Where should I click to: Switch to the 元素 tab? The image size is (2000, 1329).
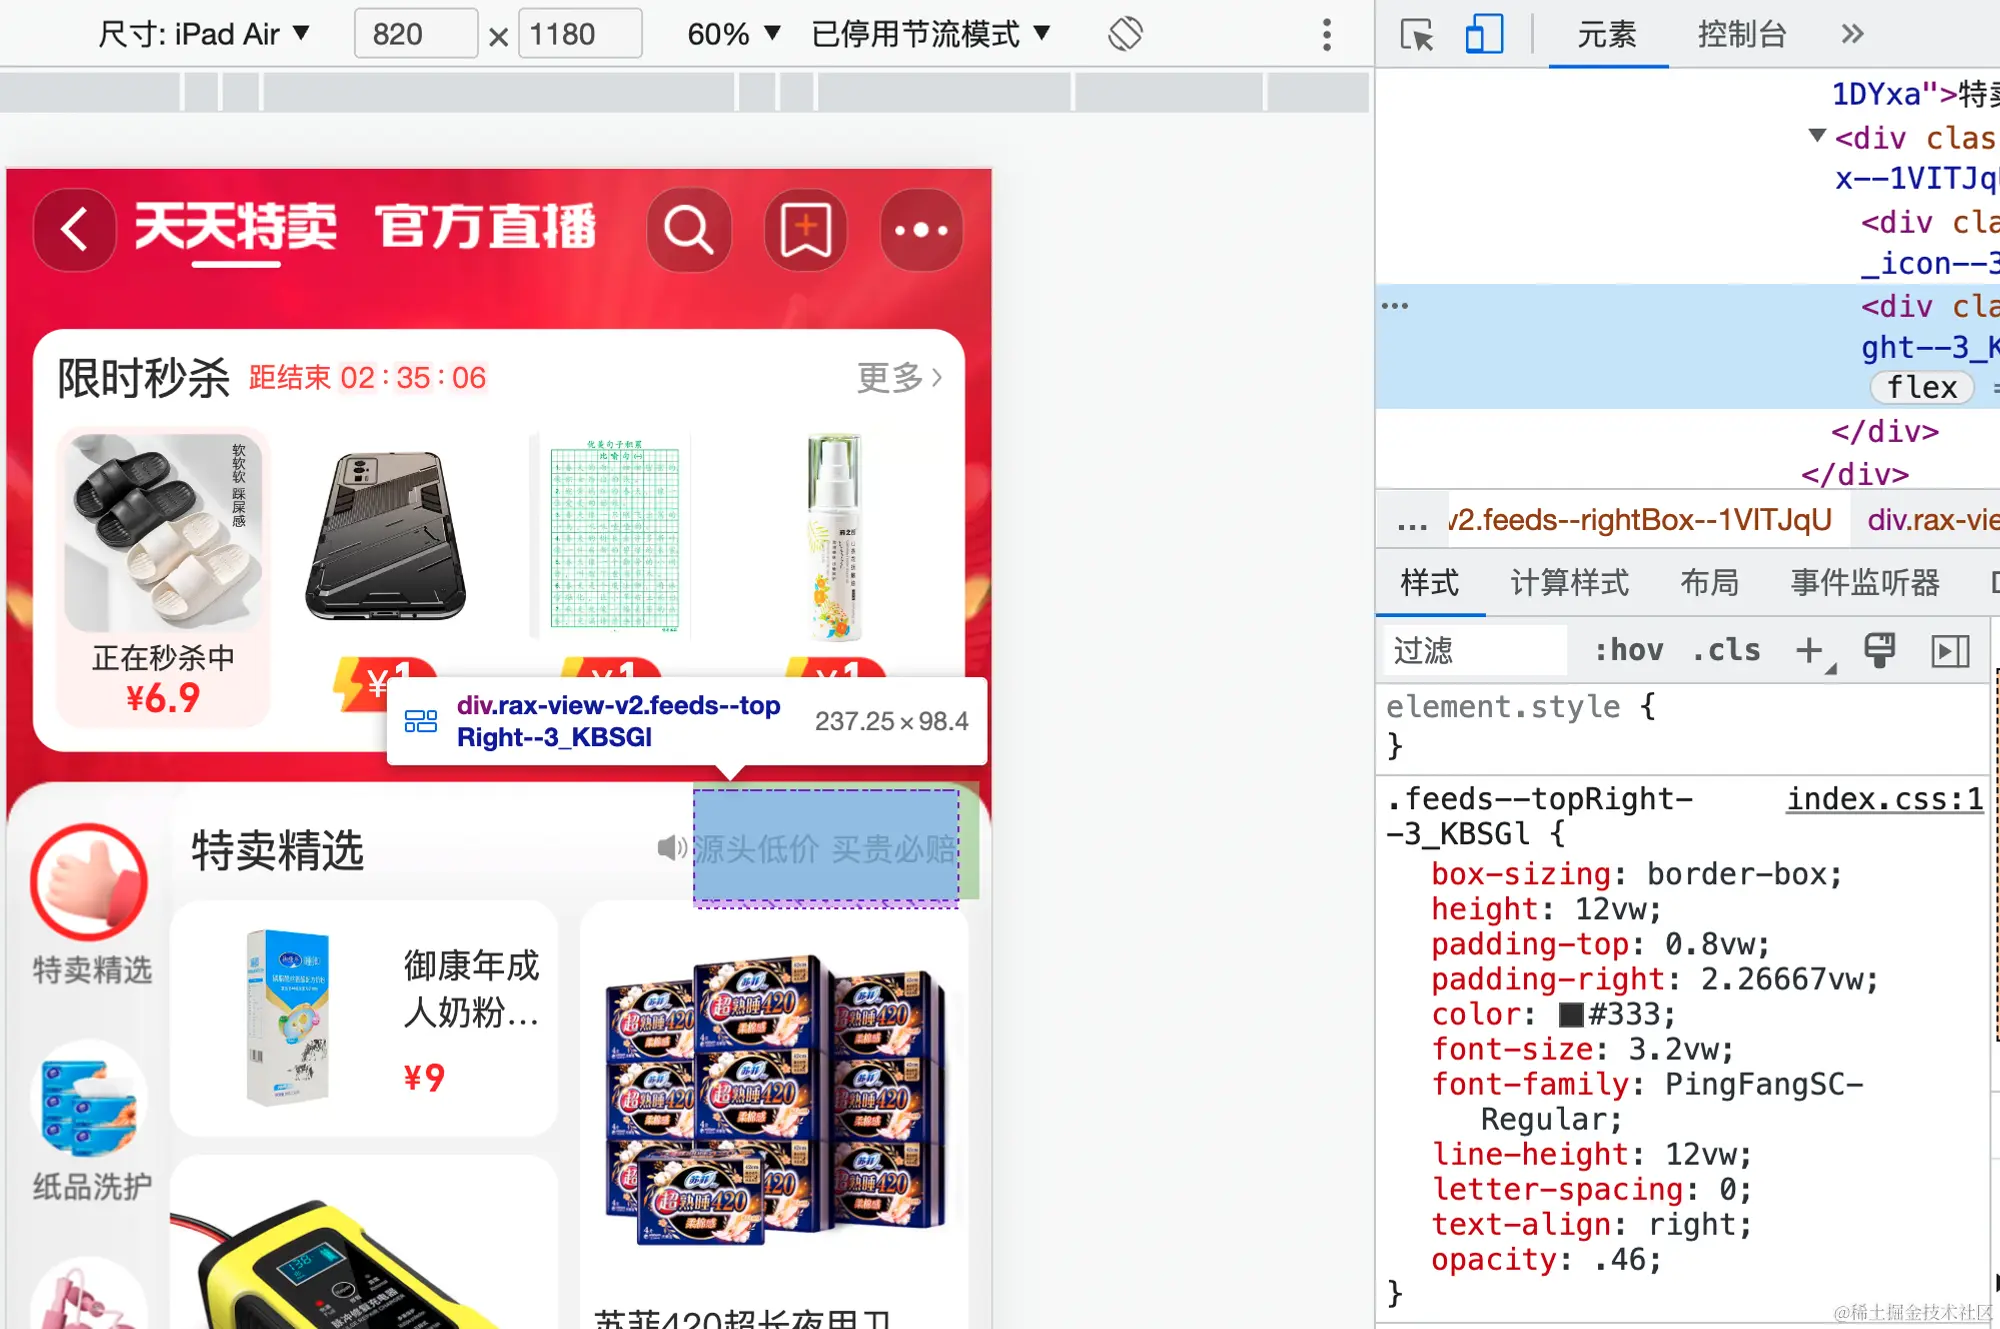(1606, 35)
